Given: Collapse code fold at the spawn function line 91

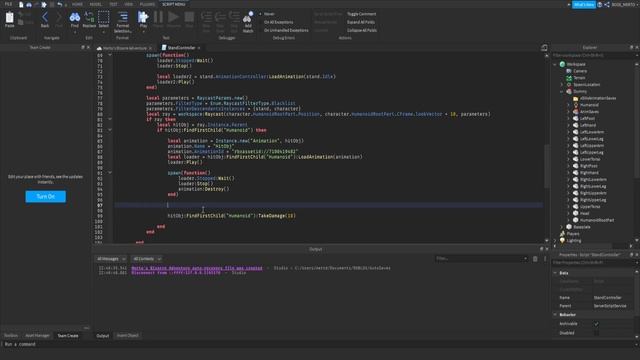Looking at the screenshot, I should [110, 173].
